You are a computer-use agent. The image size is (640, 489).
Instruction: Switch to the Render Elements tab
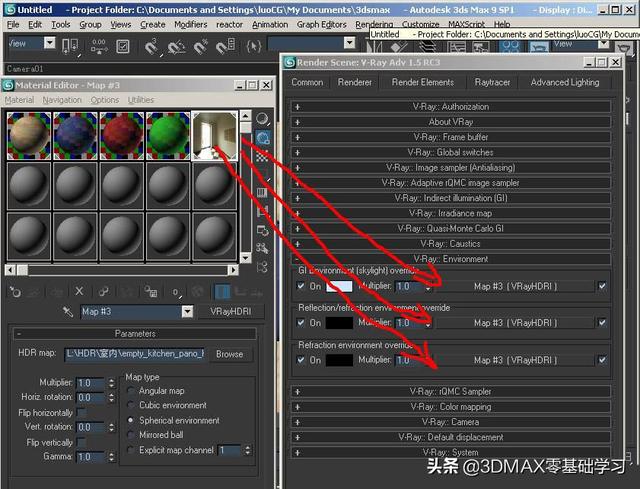click(x=423, y=82)
